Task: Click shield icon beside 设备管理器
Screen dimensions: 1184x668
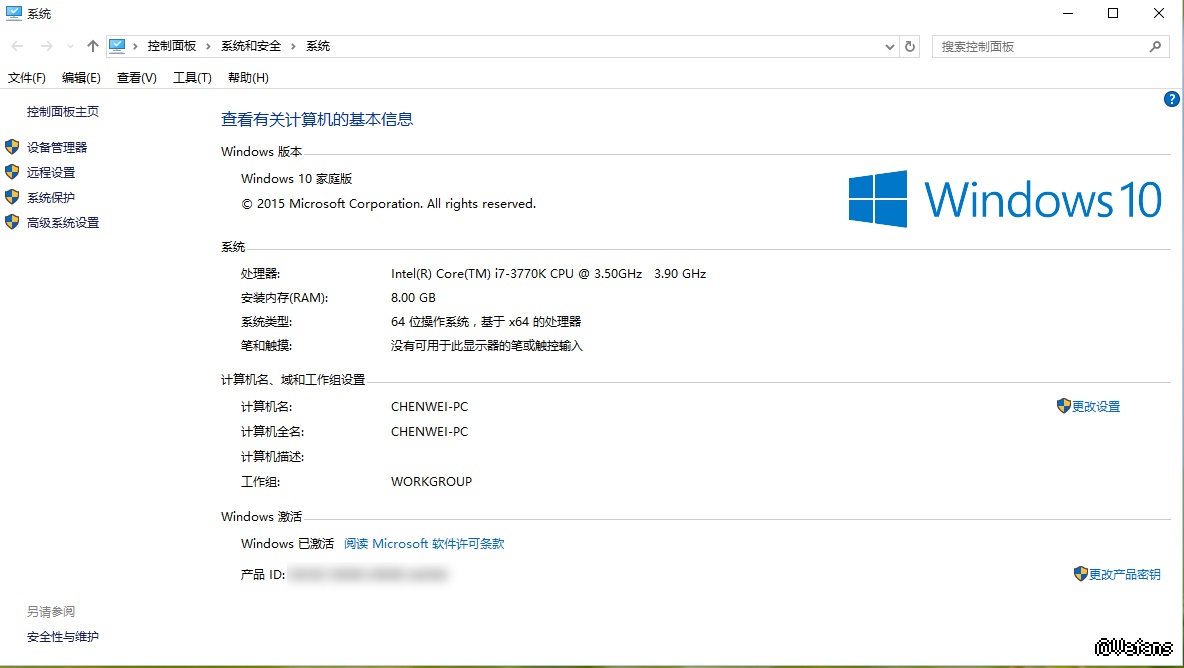Action: tap(12, 146)
